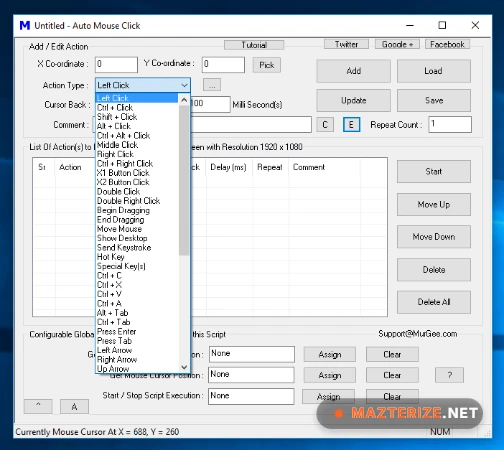Choose Ctrl + A action

137,303
